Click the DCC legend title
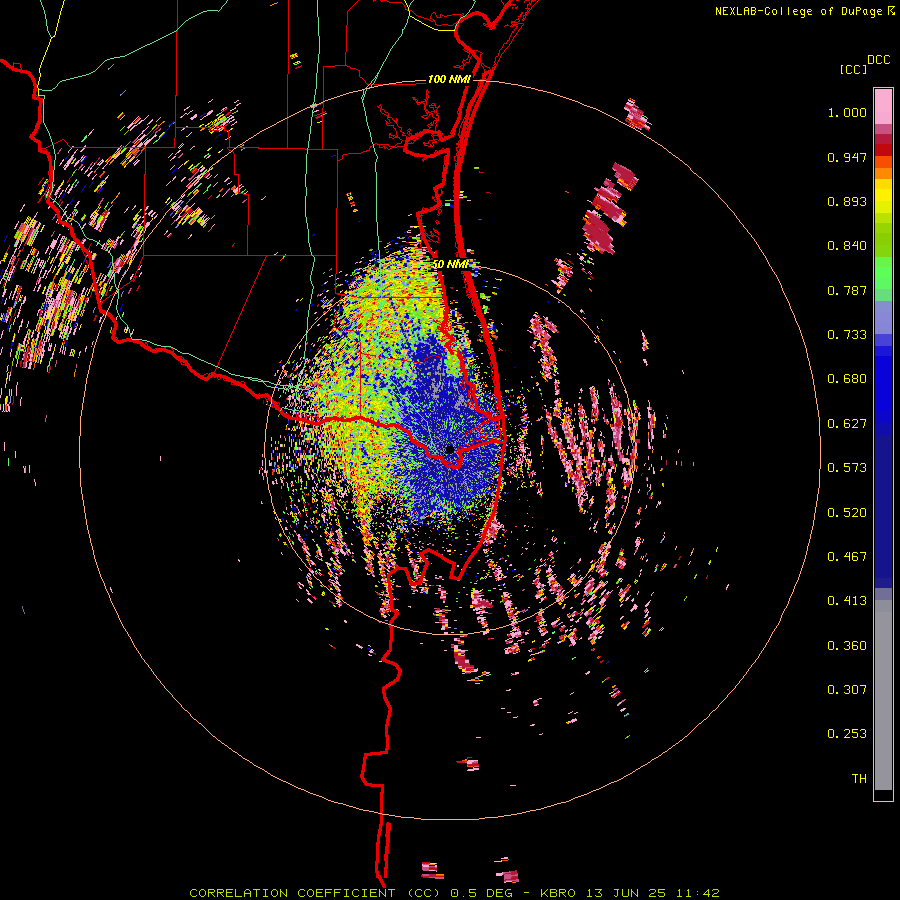 [x=878, y=60]
